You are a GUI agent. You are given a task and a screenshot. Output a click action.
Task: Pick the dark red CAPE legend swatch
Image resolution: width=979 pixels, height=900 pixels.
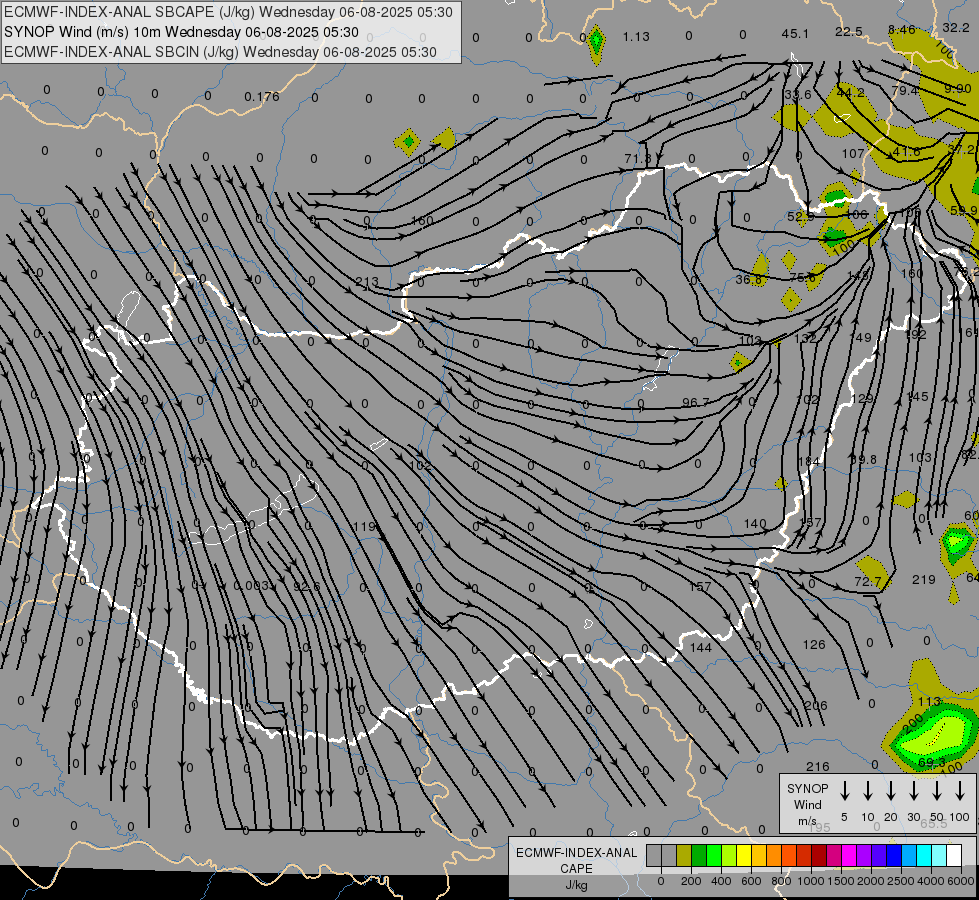click(x=819, y=855)
